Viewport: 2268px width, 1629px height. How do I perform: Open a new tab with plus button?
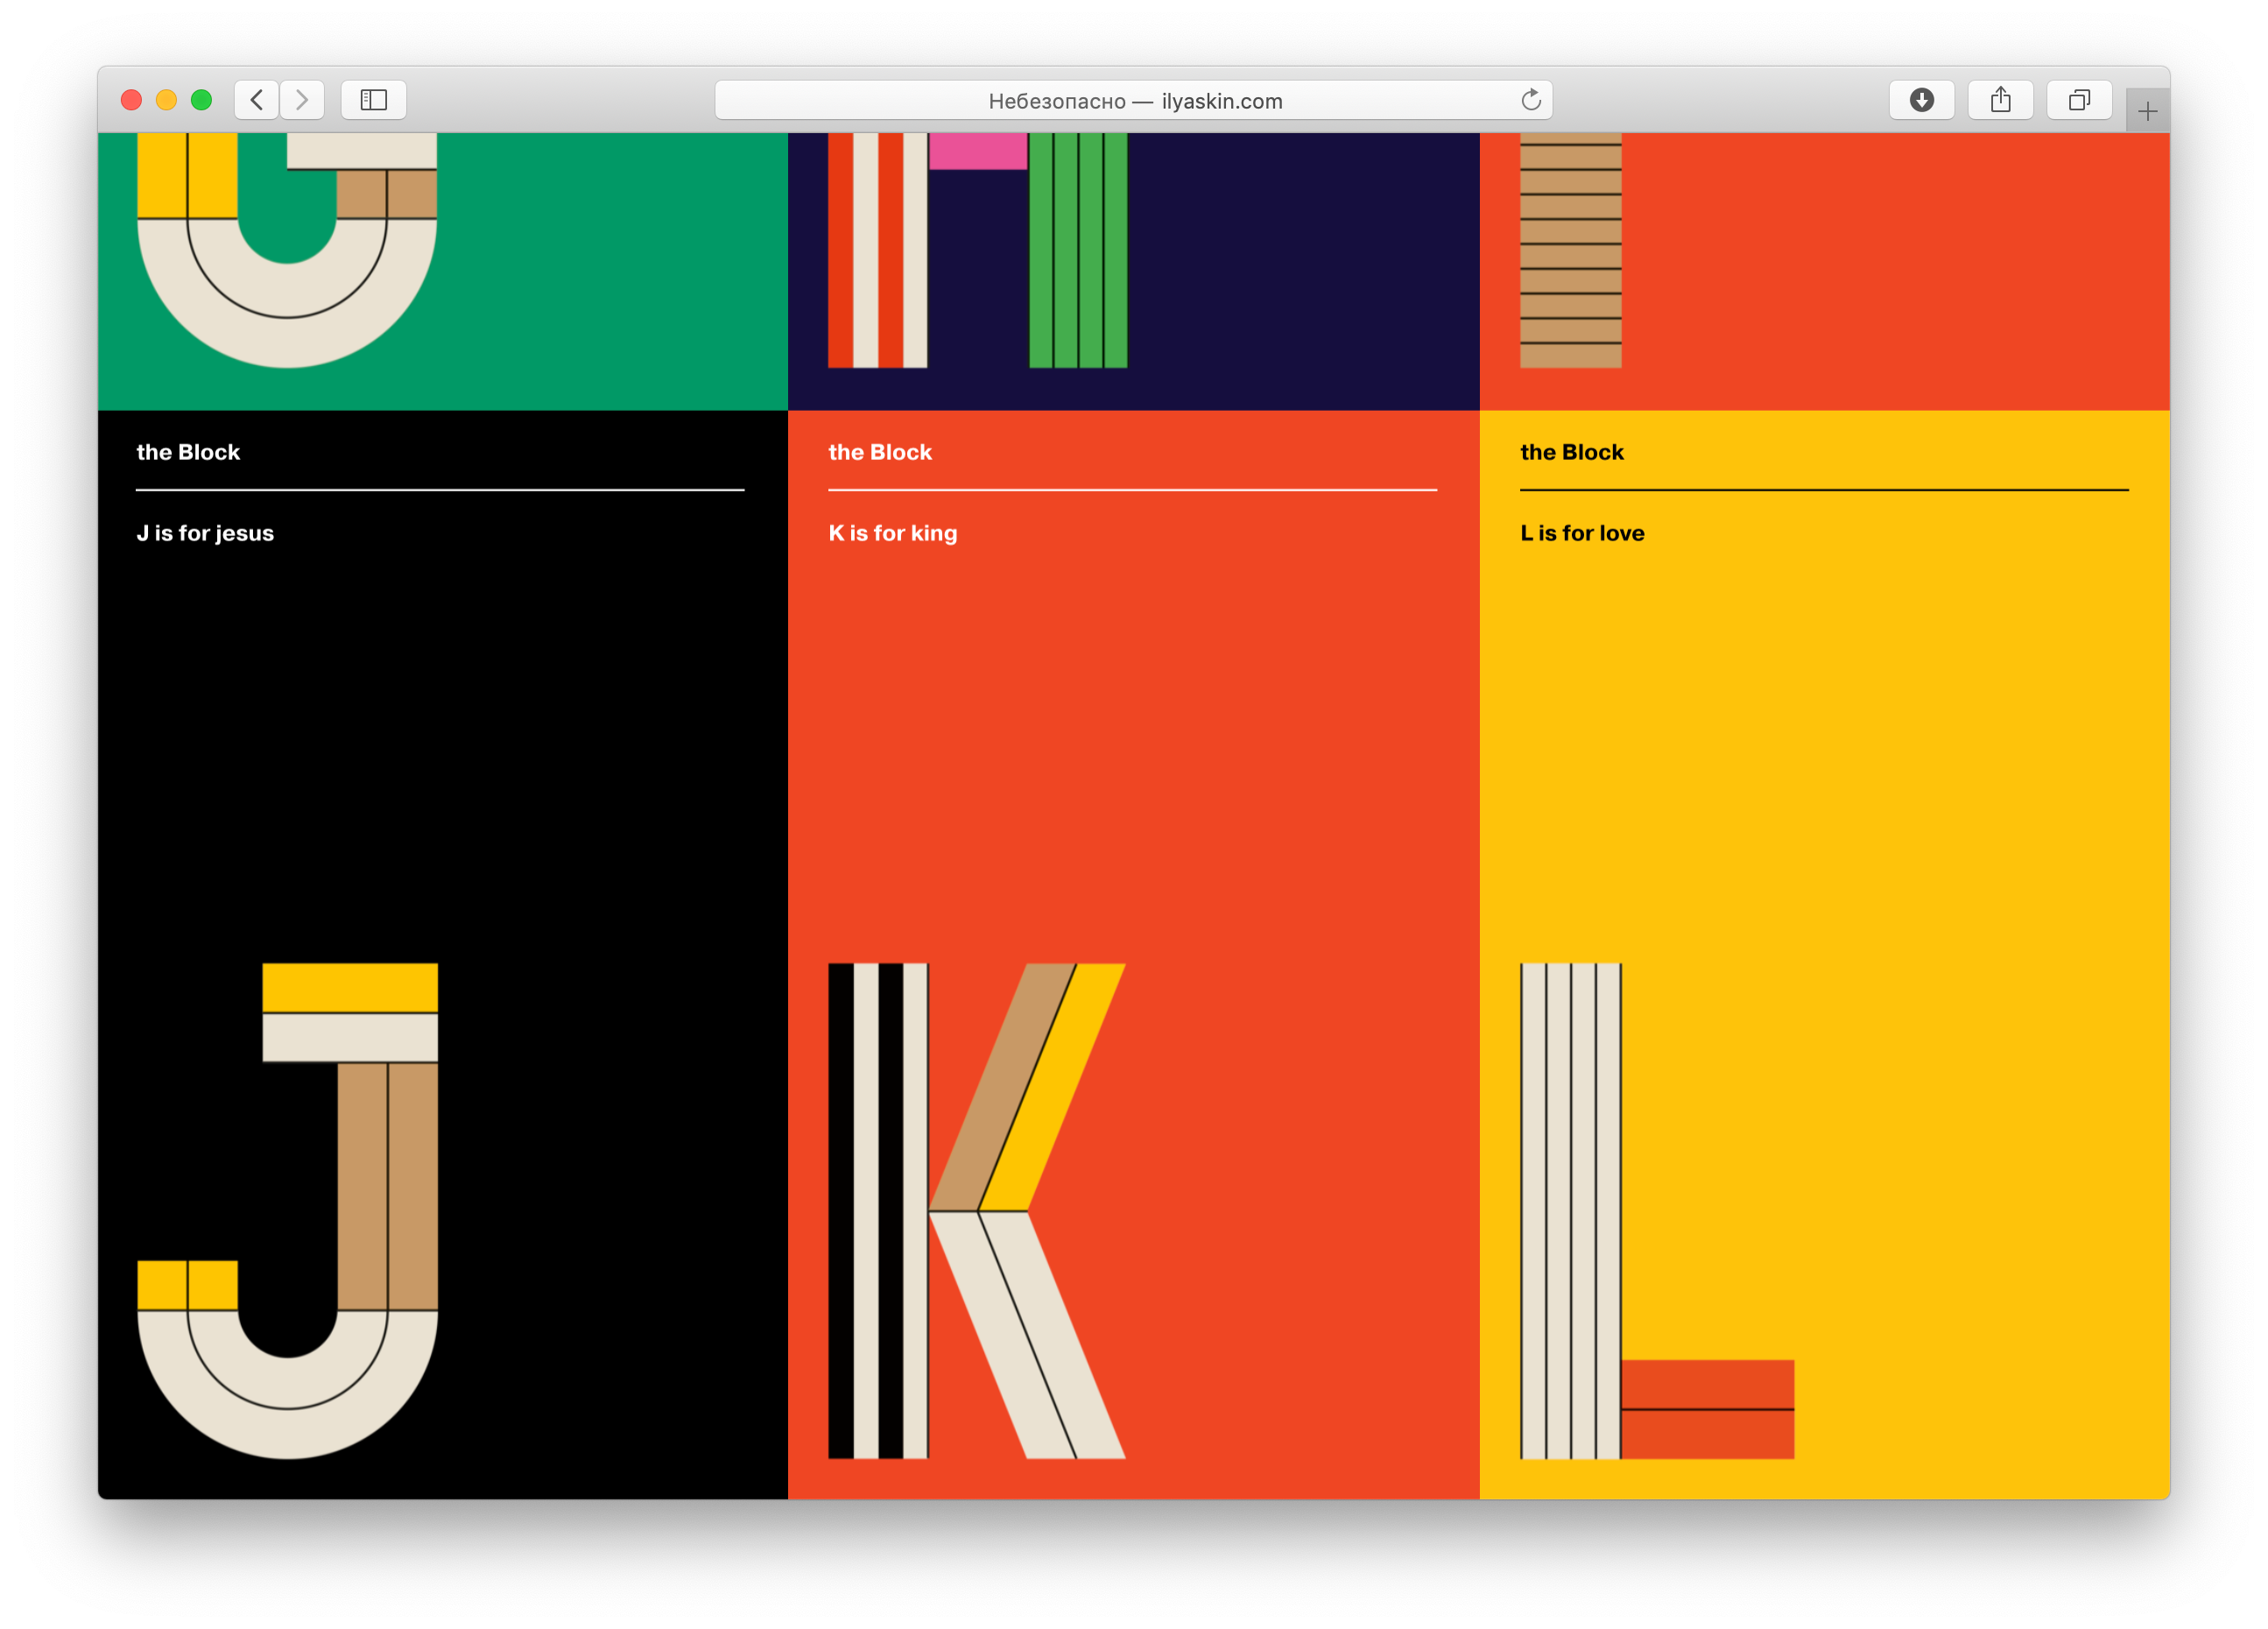point(2147,111)
